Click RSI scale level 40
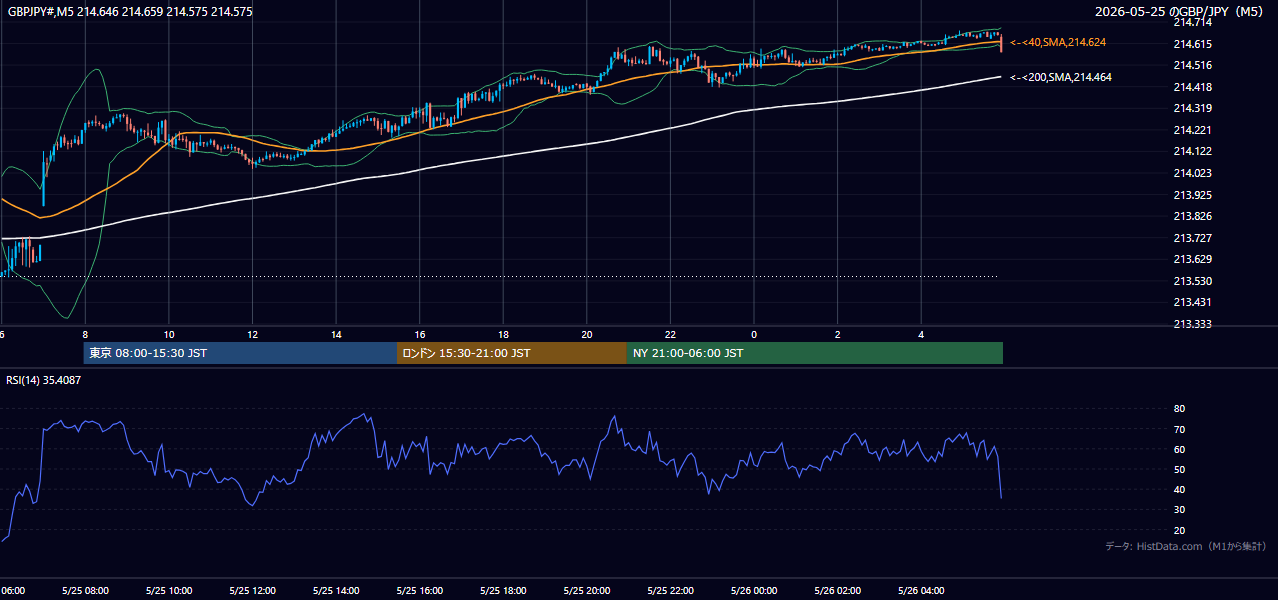 click(1179, 489)
